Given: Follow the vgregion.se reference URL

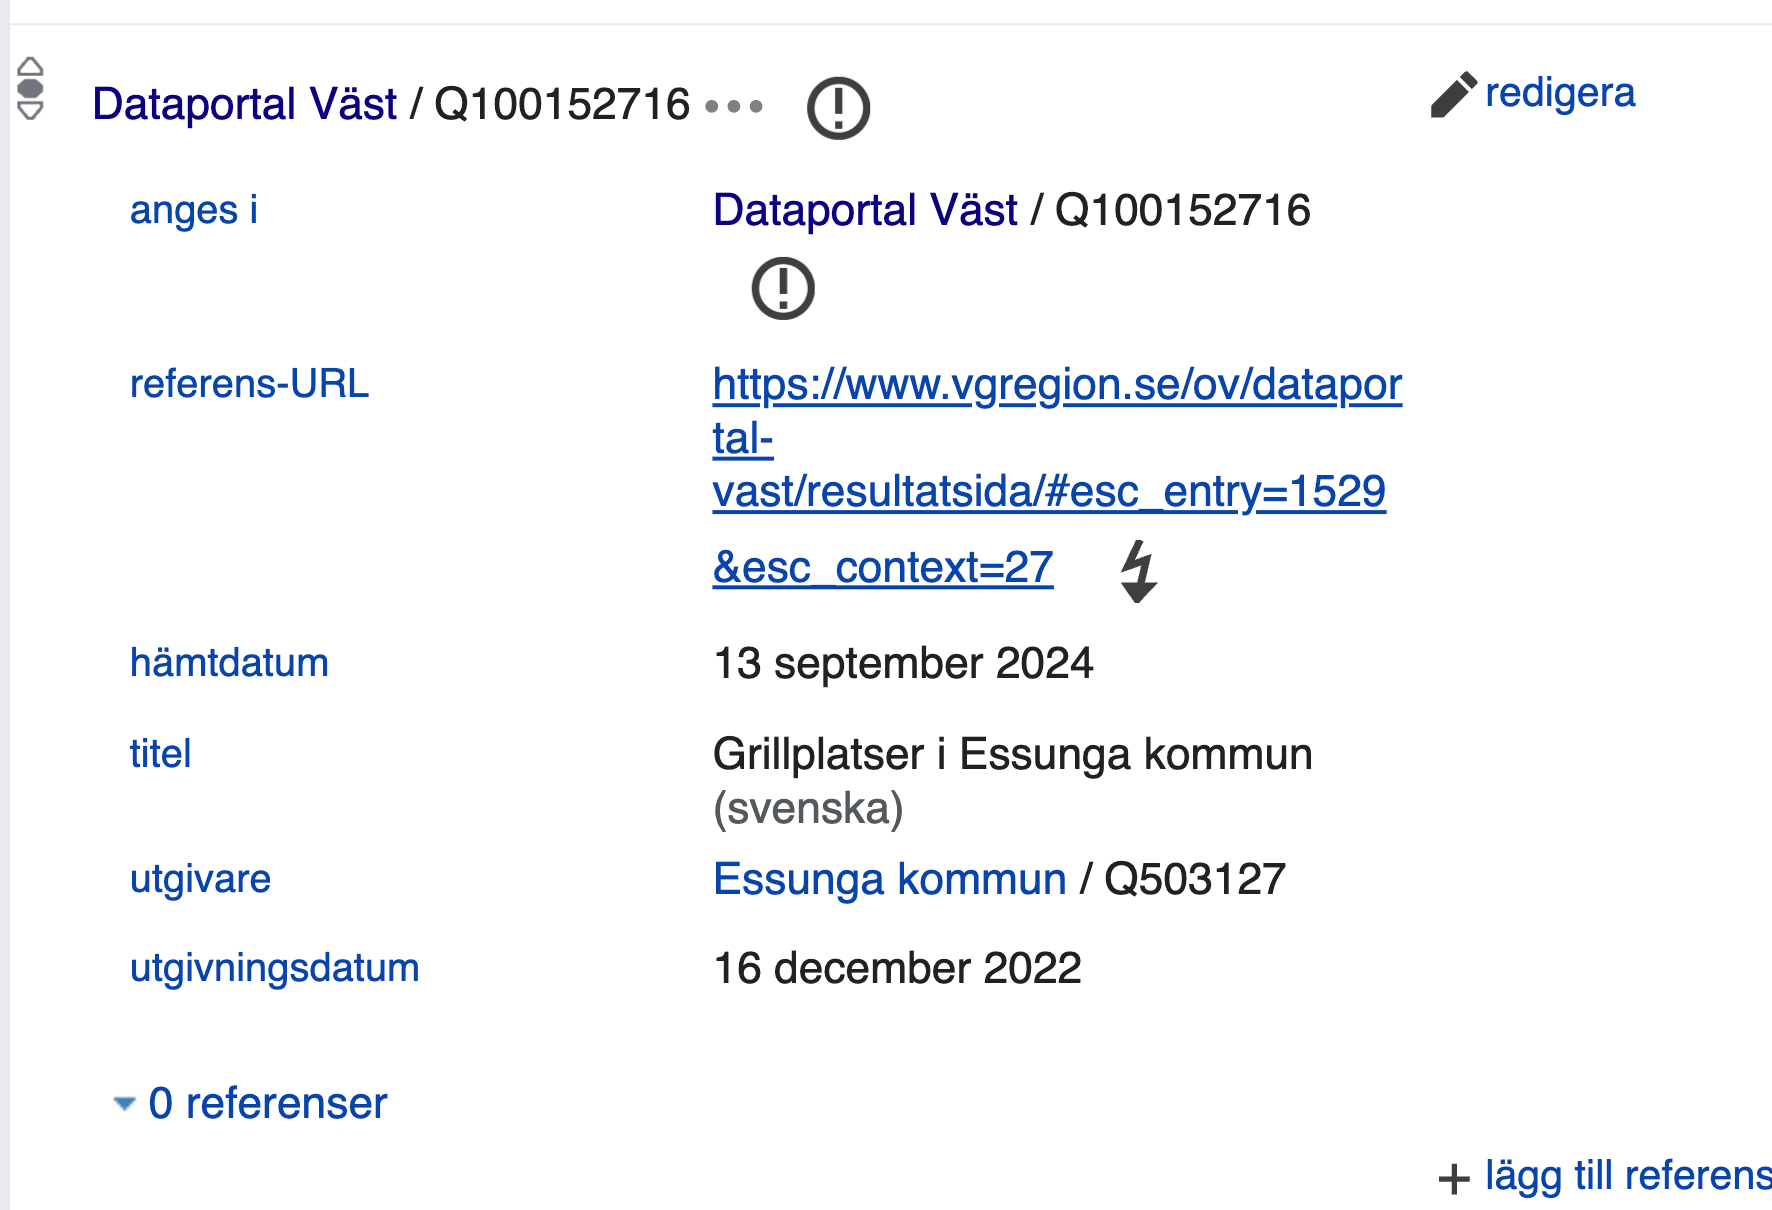Looking at the screenshot, I should point(1056,385).
